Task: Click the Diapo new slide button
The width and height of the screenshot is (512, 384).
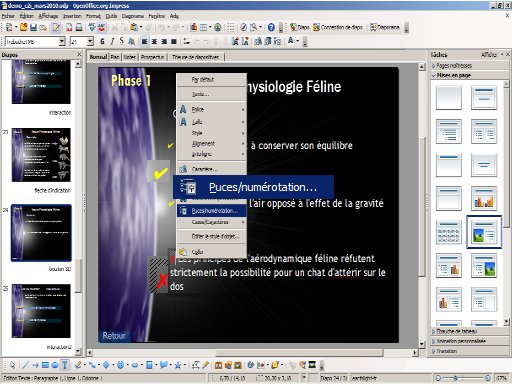Action: (x=300, y=27)
